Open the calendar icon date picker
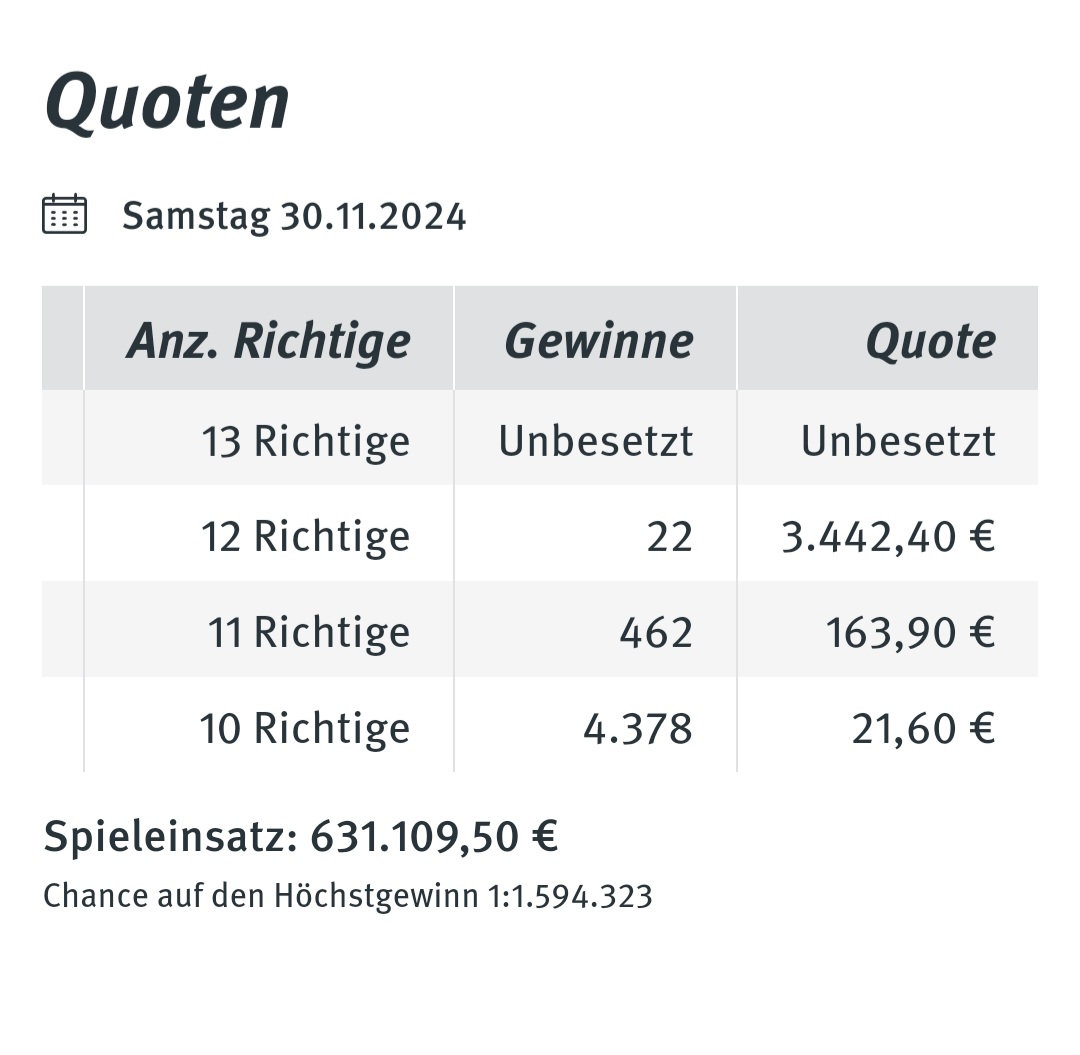The height and width of the screenshot is (1055, 1080). click(64, 214)
